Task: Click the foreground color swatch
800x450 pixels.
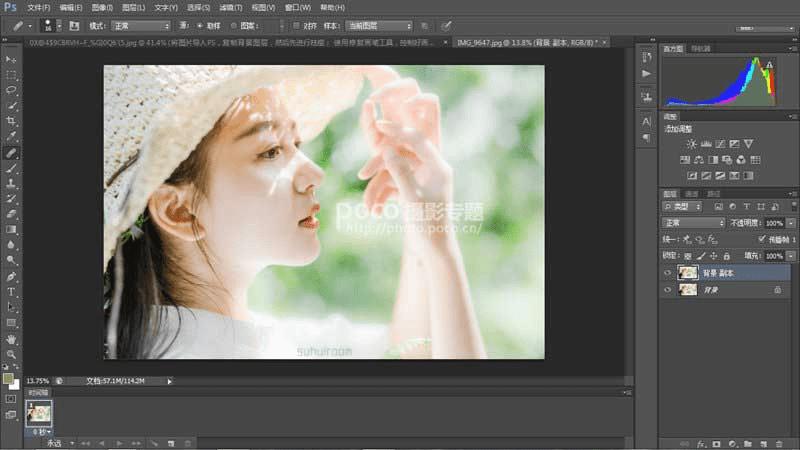Action: pyautogui.click(x=8, y=379)
